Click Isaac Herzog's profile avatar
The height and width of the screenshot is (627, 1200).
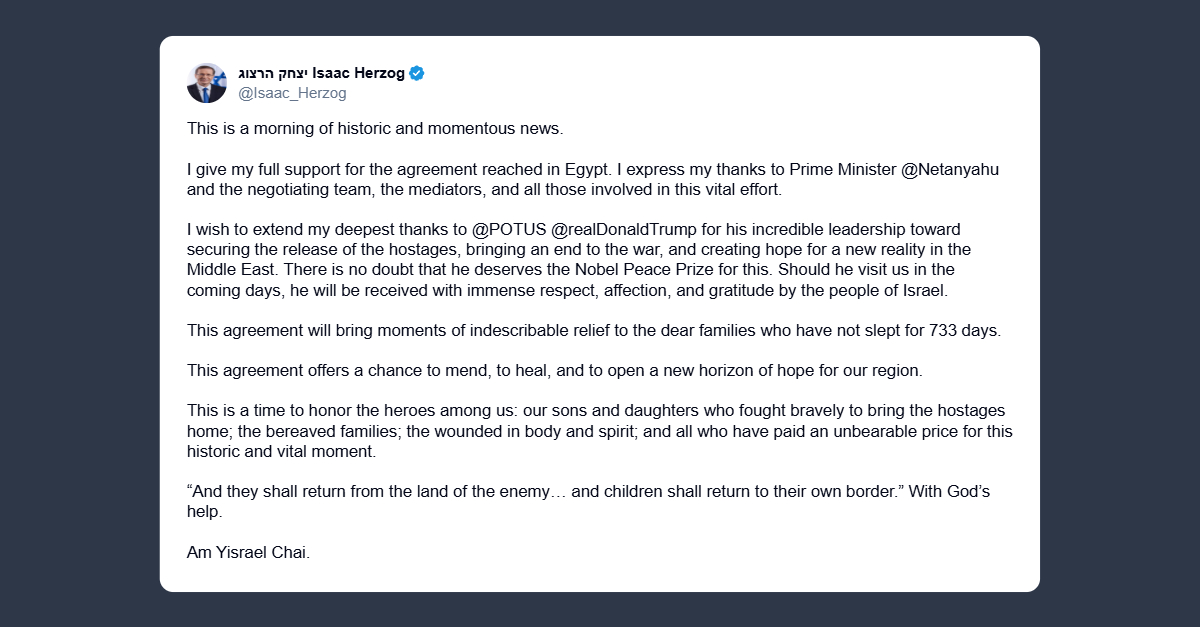click(x=207, y=83)
